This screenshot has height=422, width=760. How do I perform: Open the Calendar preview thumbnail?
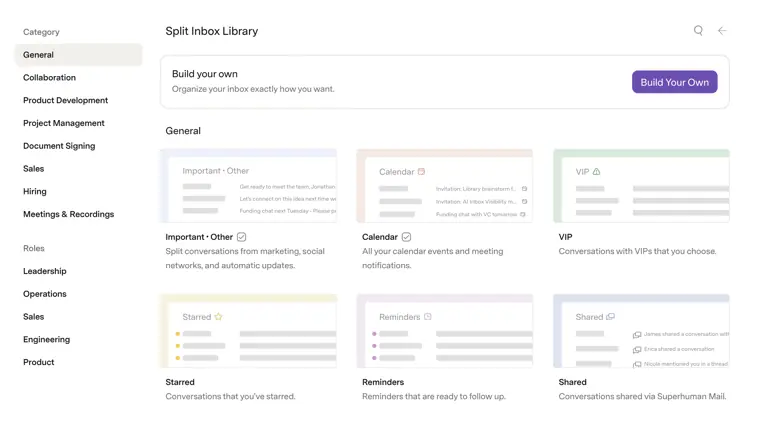[444, 186]
